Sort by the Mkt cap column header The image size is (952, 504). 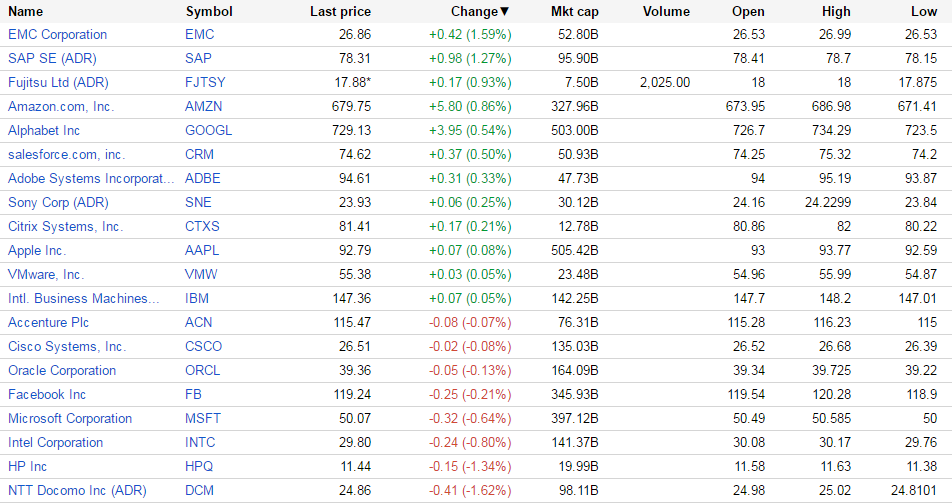pyautogui.click(x=574, y=12)
